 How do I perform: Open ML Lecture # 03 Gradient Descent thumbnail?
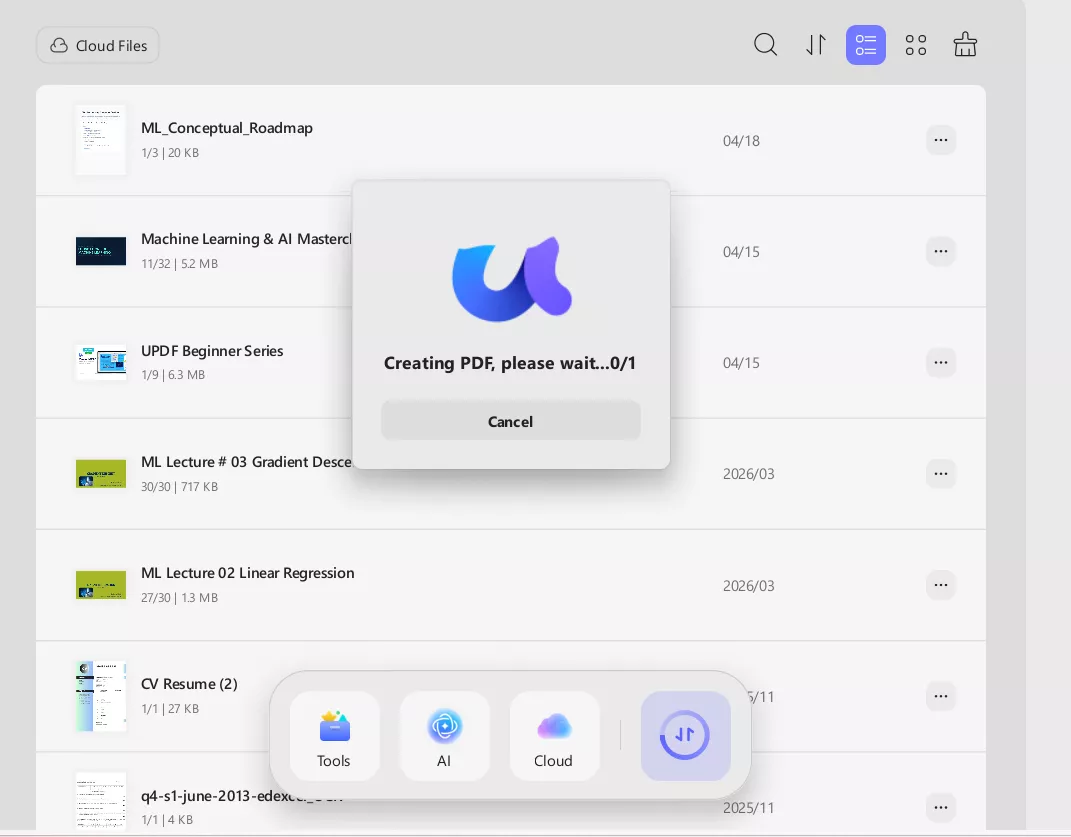point(100,474)
